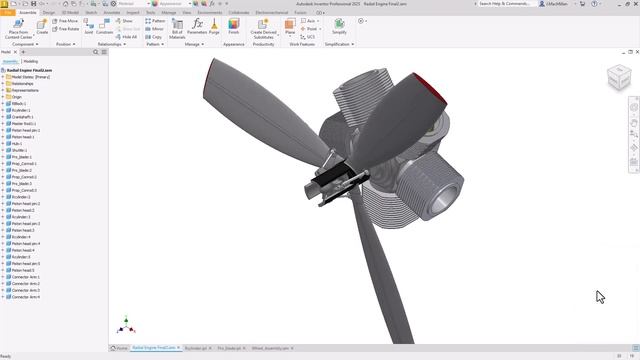Select Master Rod1:1 in the browser
Viewport: 640px width, 360px height.
point(24,123)
